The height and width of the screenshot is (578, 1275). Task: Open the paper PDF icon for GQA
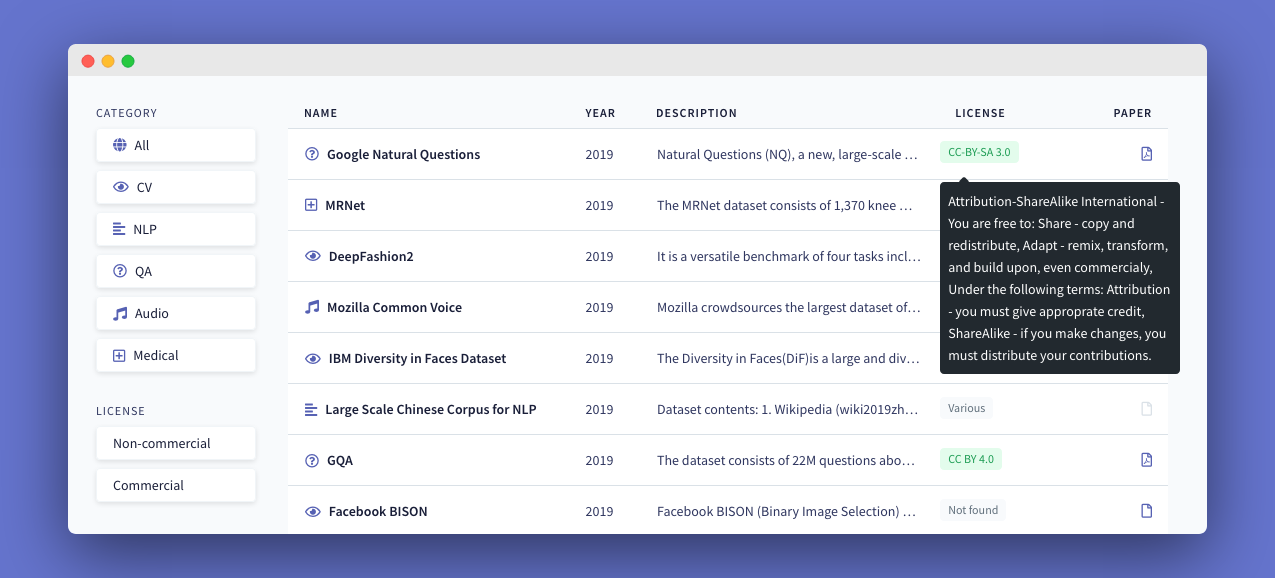click(x=1146, y=460)
